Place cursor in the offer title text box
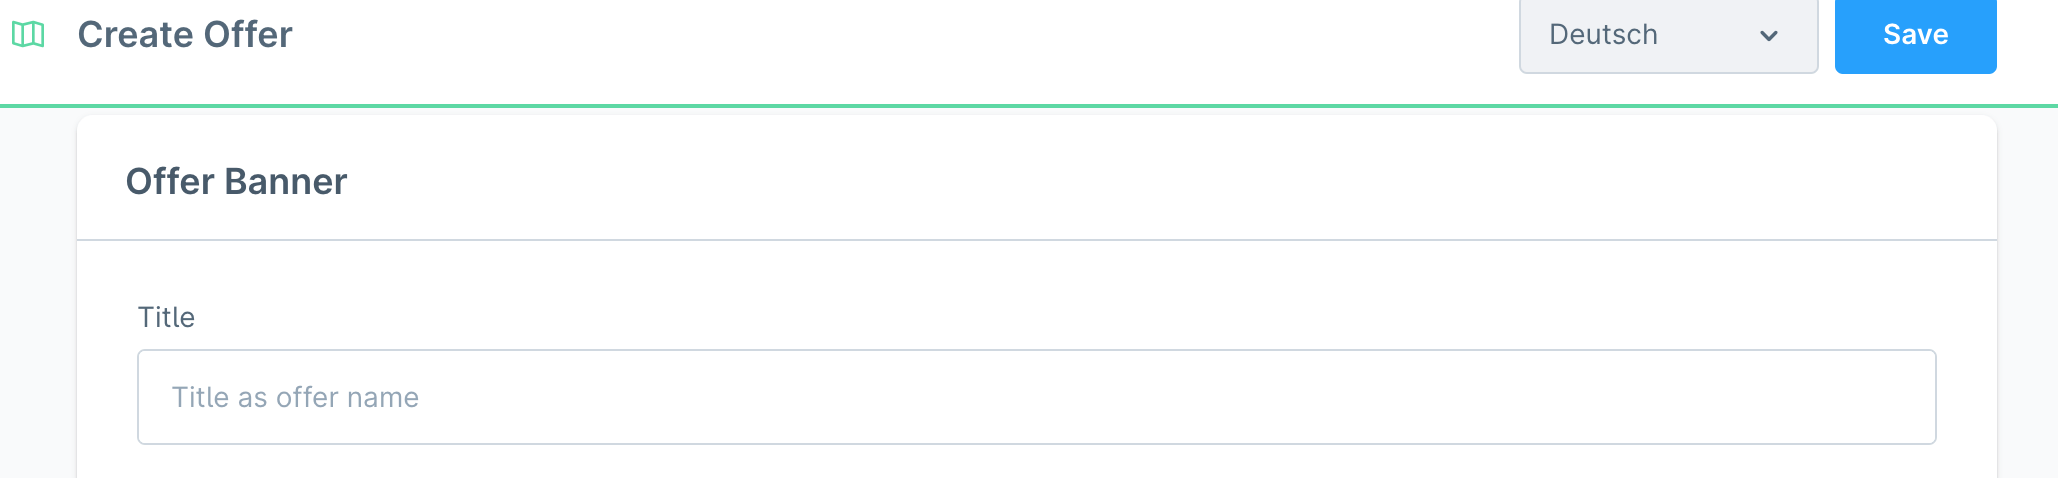The image size is (2058, 478). coord(1036,397)
